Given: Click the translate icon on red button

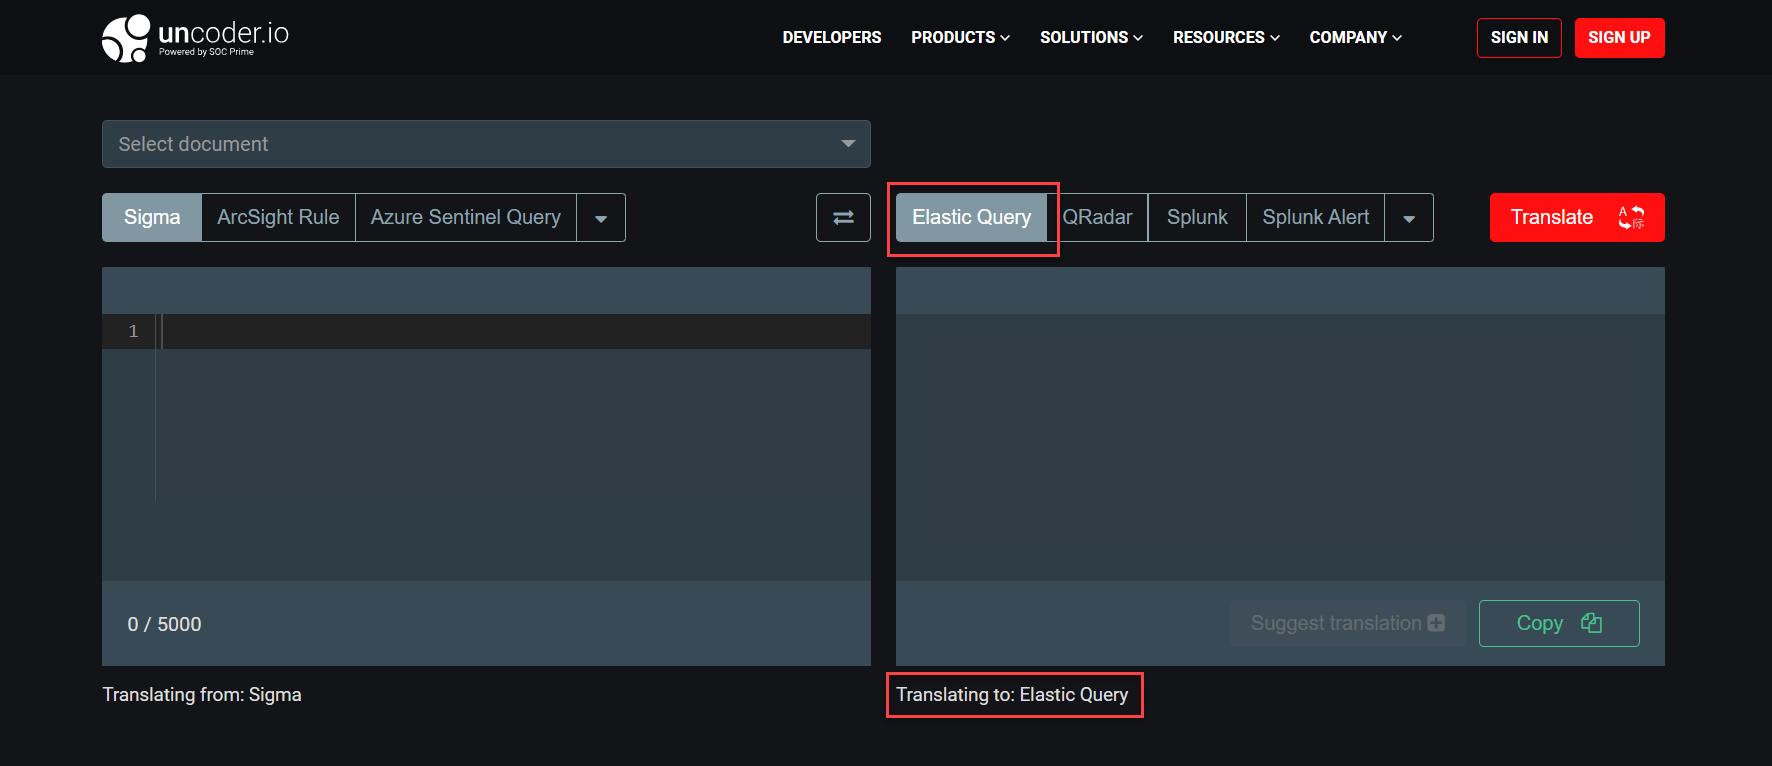Looking at the screenshot, I should tap(1631, 217).
